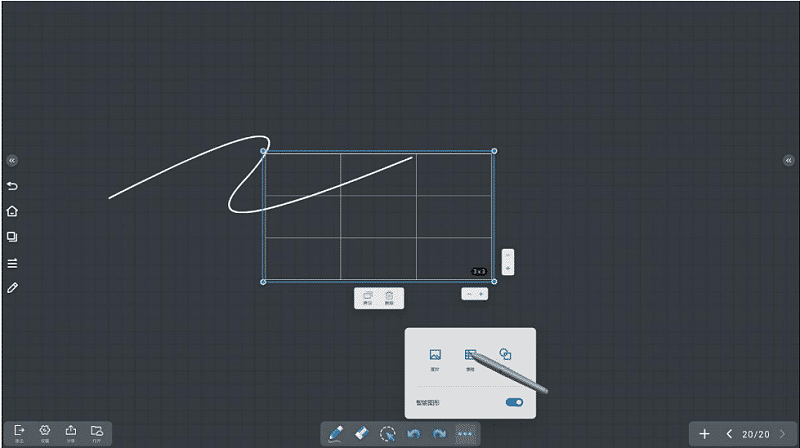This screenshot has height=448, width=800.
Task: Close the more options (three dots) menu
Action: [464, 434]
